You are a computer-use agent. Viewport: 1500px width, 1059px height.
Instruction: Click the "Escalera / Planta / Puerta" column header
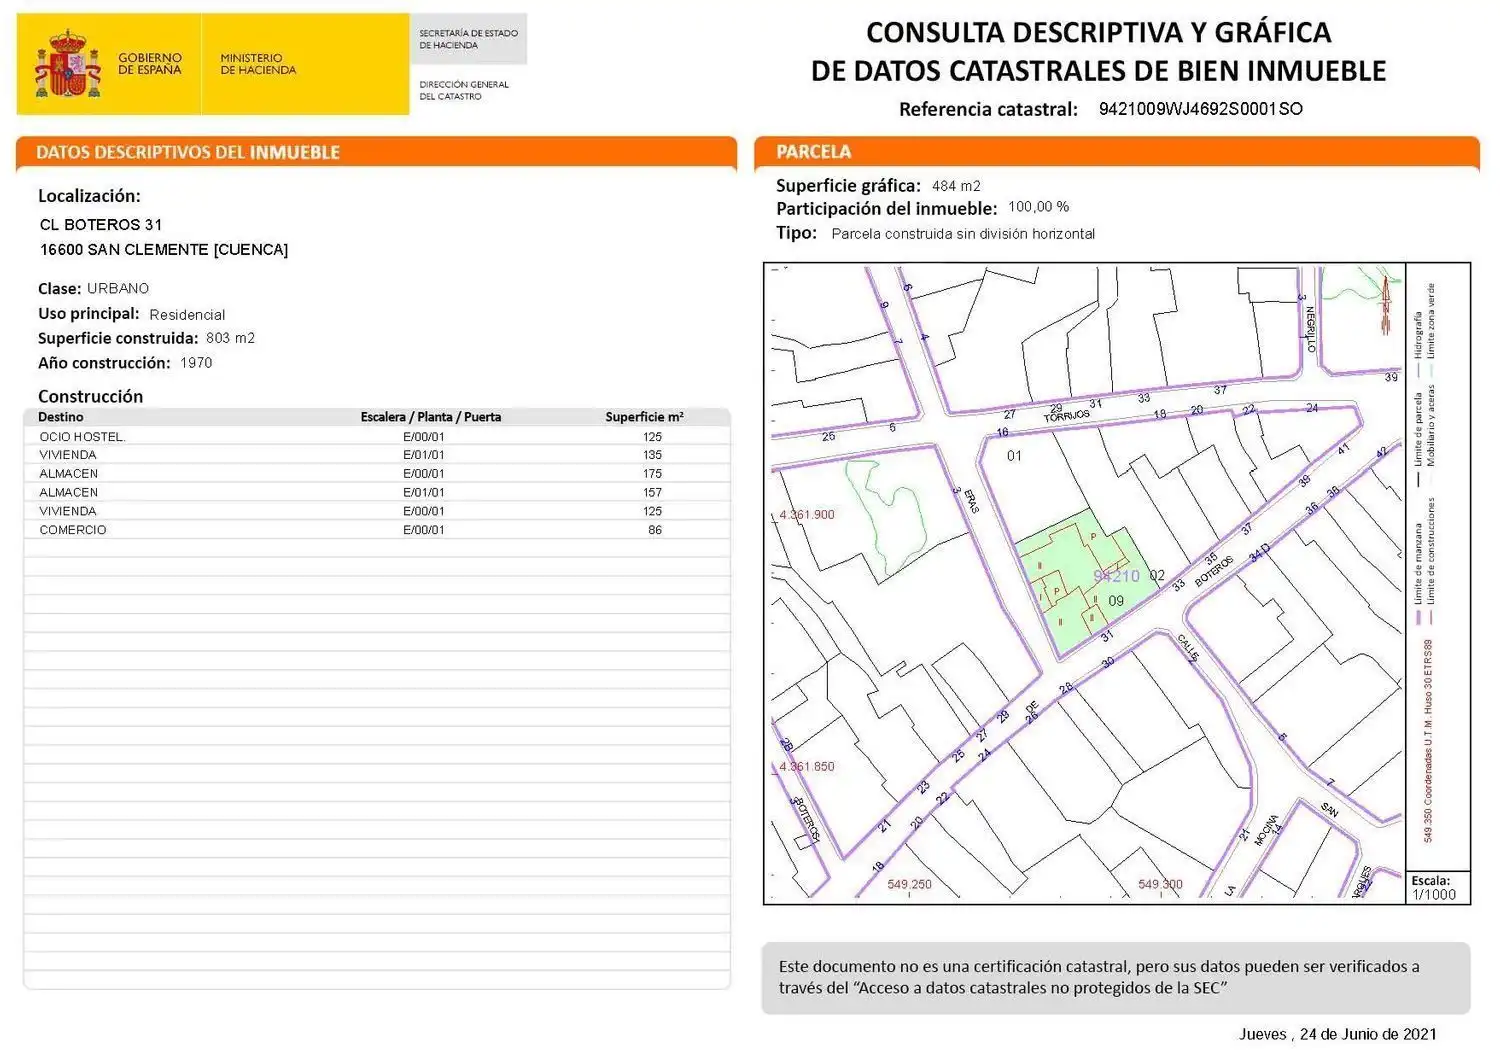tap(431, 417)
